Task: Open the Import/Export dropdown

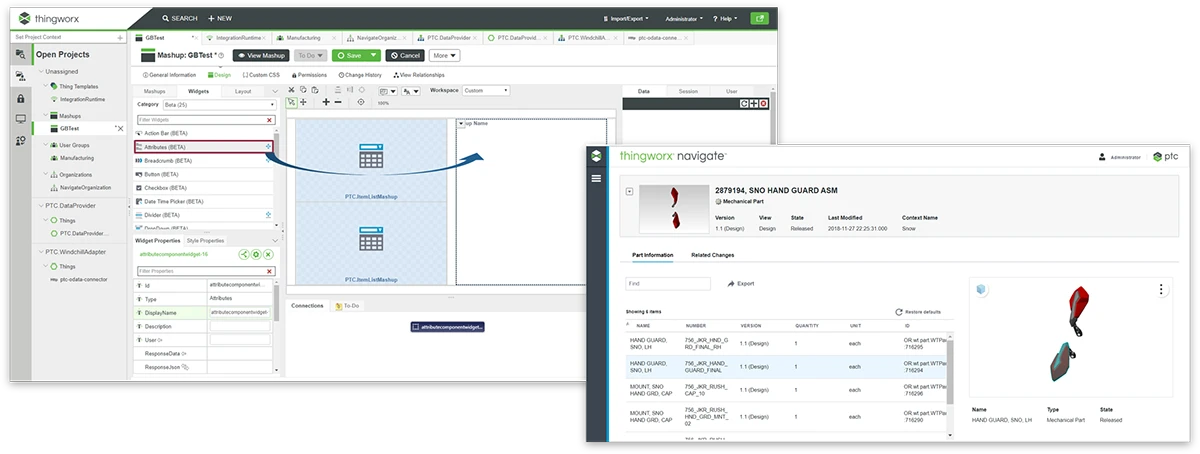Action: coord(627,18)
